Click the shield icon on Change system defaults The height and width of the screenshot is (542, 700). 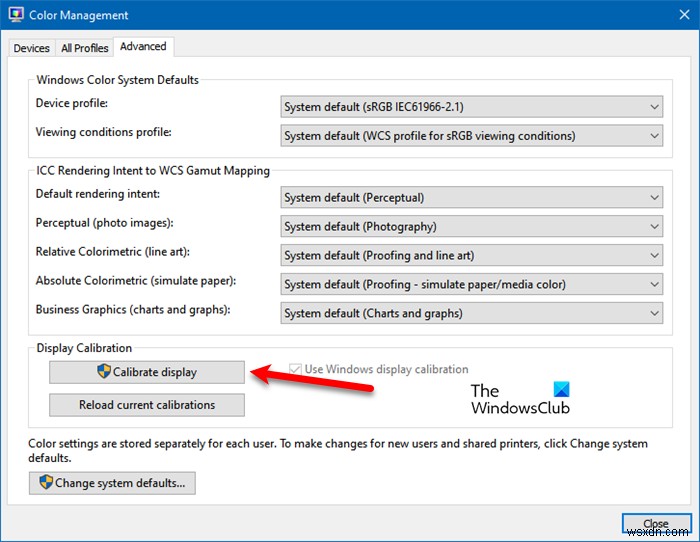[46, 482]
